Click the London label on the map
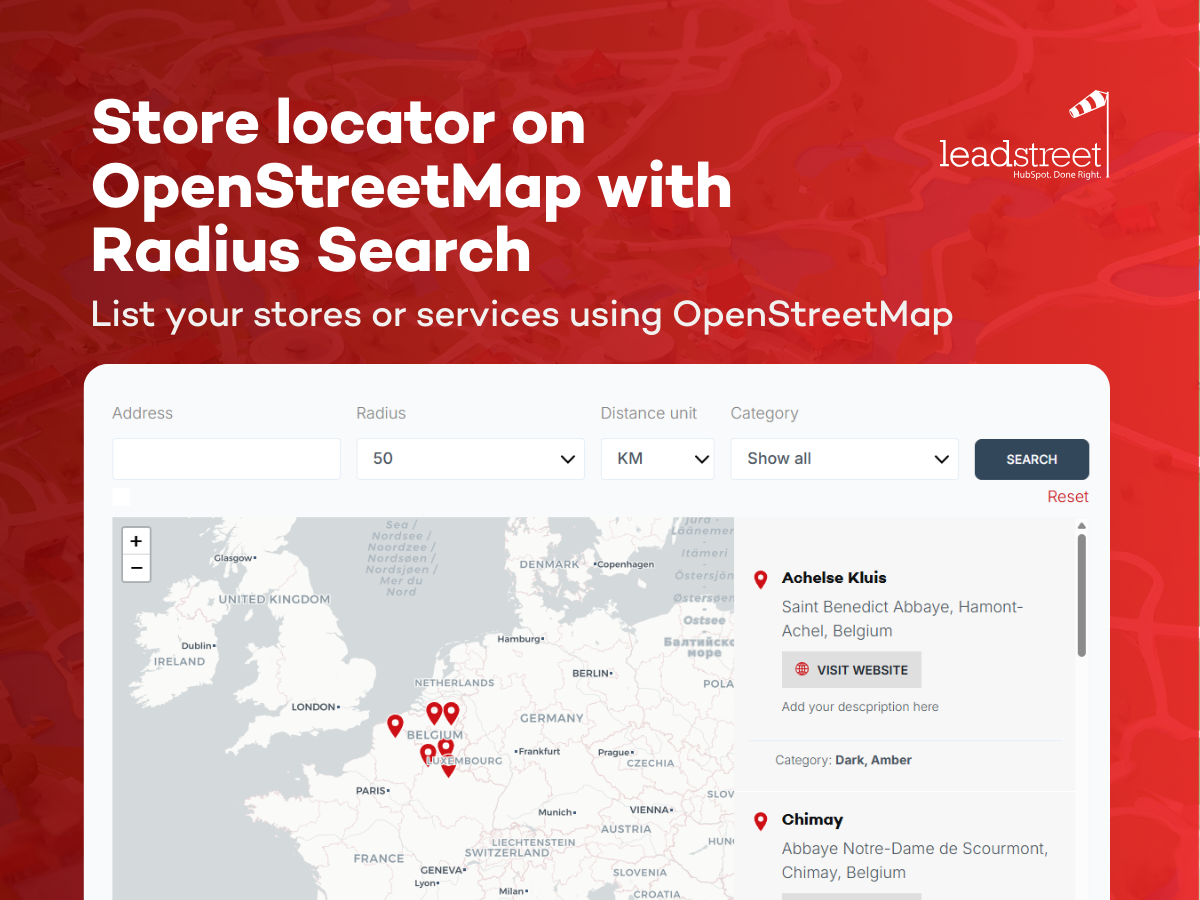 pos(314,707)
